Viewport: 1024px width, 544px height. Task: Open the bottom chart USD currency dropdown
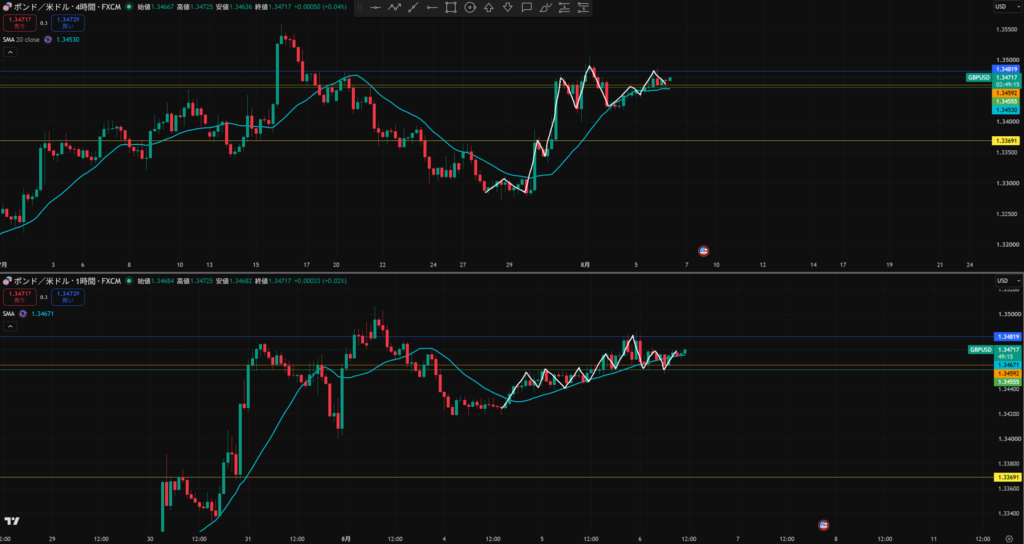[1006, 281]
